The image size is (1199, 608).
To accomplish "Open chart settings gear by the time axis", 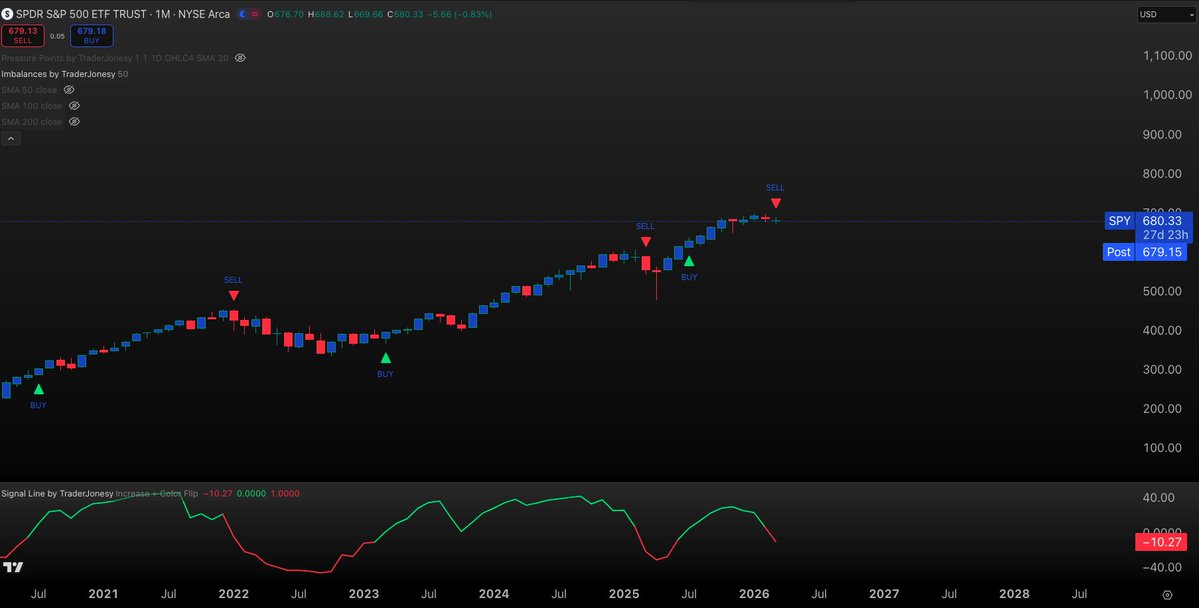I will tap(1167, 595).
